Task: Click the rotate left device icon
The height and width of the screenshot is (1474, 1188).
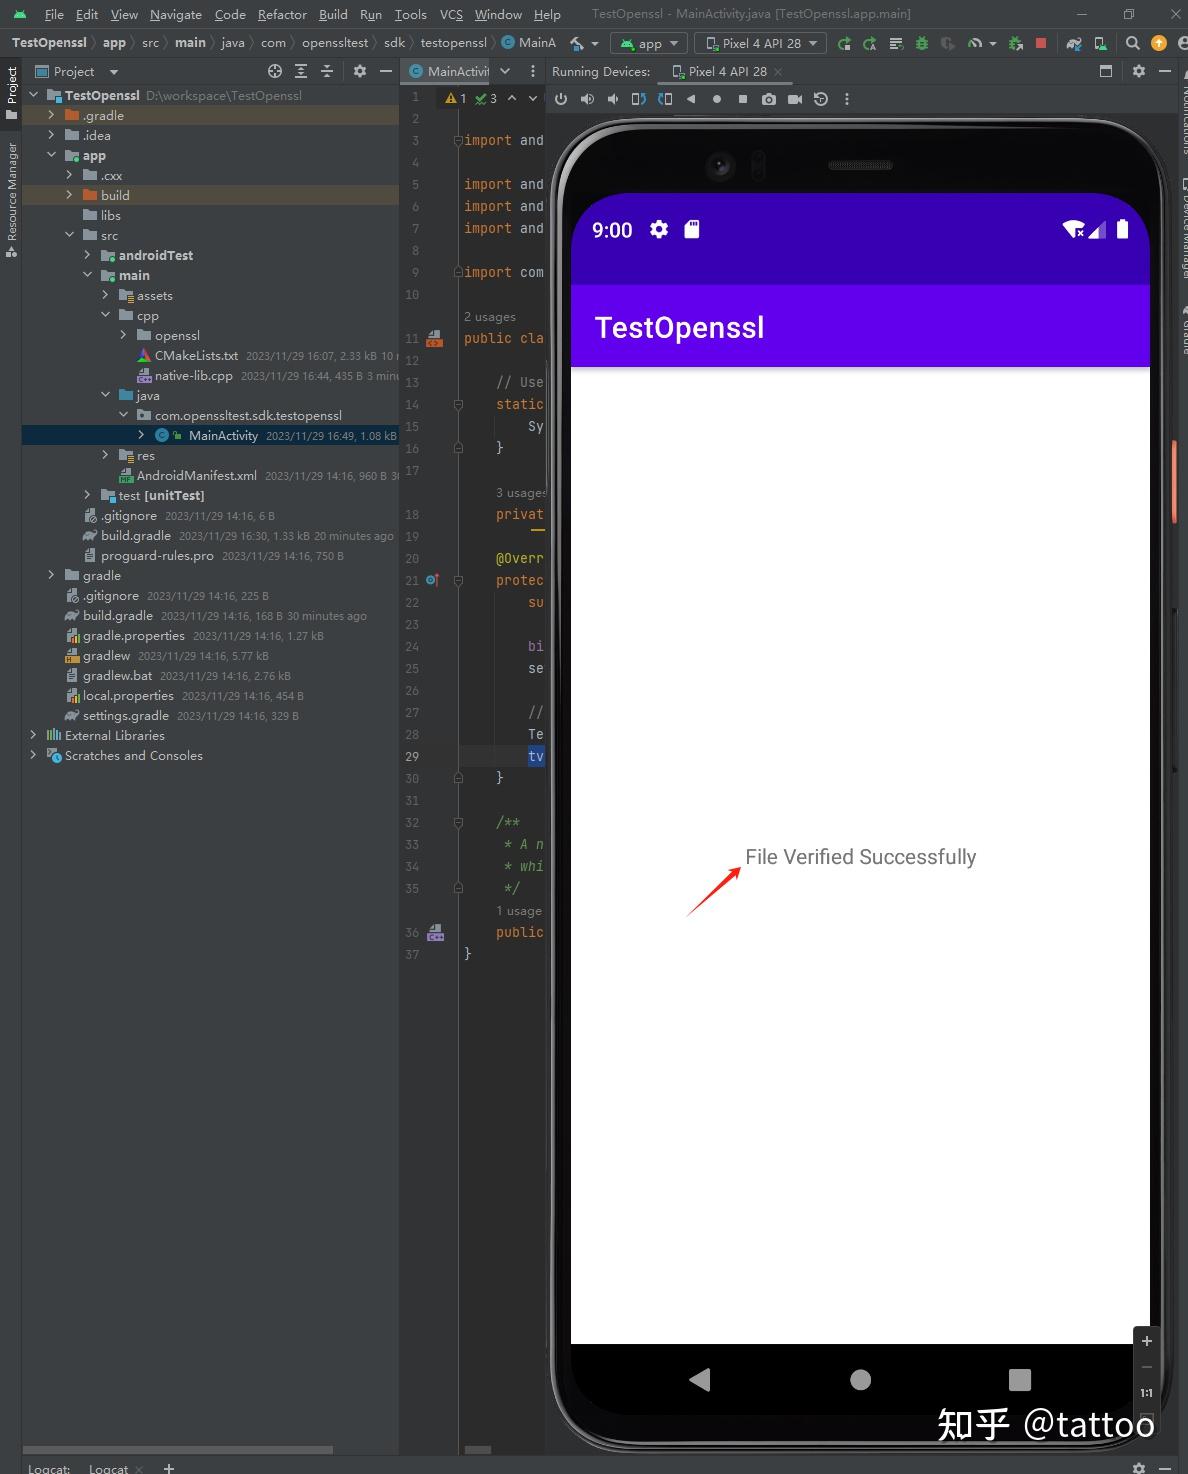Action: (x=639, y=99)
